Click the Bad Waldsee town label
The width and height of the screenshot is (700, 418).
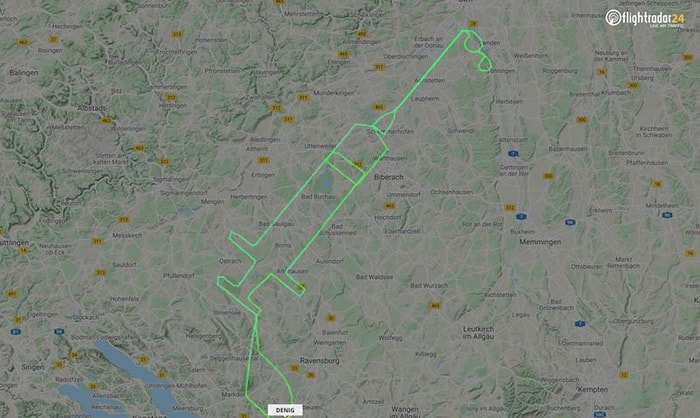click(374, 277)
